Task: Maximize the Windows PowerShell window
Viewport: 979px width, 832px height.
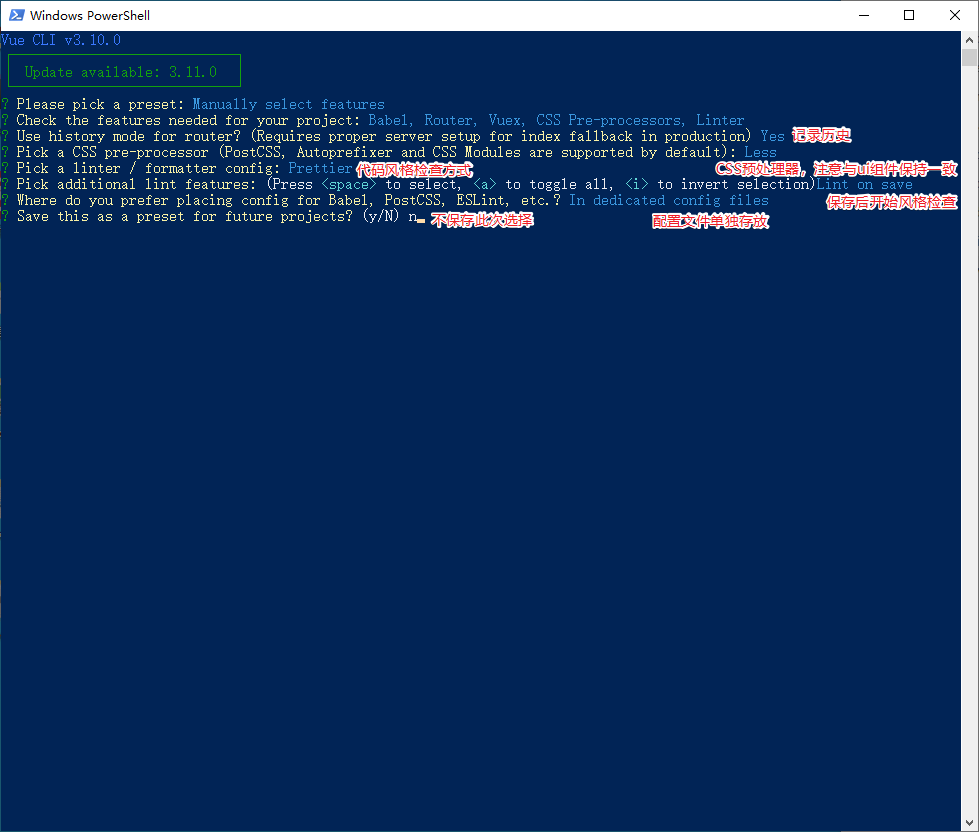Action: (909, 15)
